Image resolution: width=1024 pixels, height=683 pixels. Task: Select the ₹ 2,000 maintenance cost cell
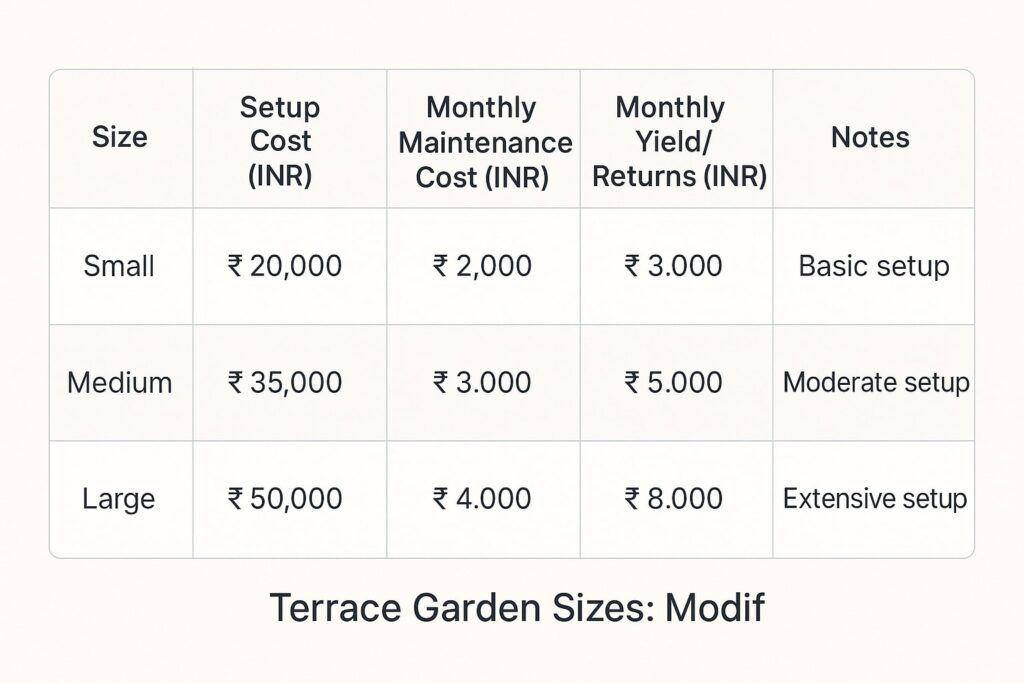pos(482,266)
